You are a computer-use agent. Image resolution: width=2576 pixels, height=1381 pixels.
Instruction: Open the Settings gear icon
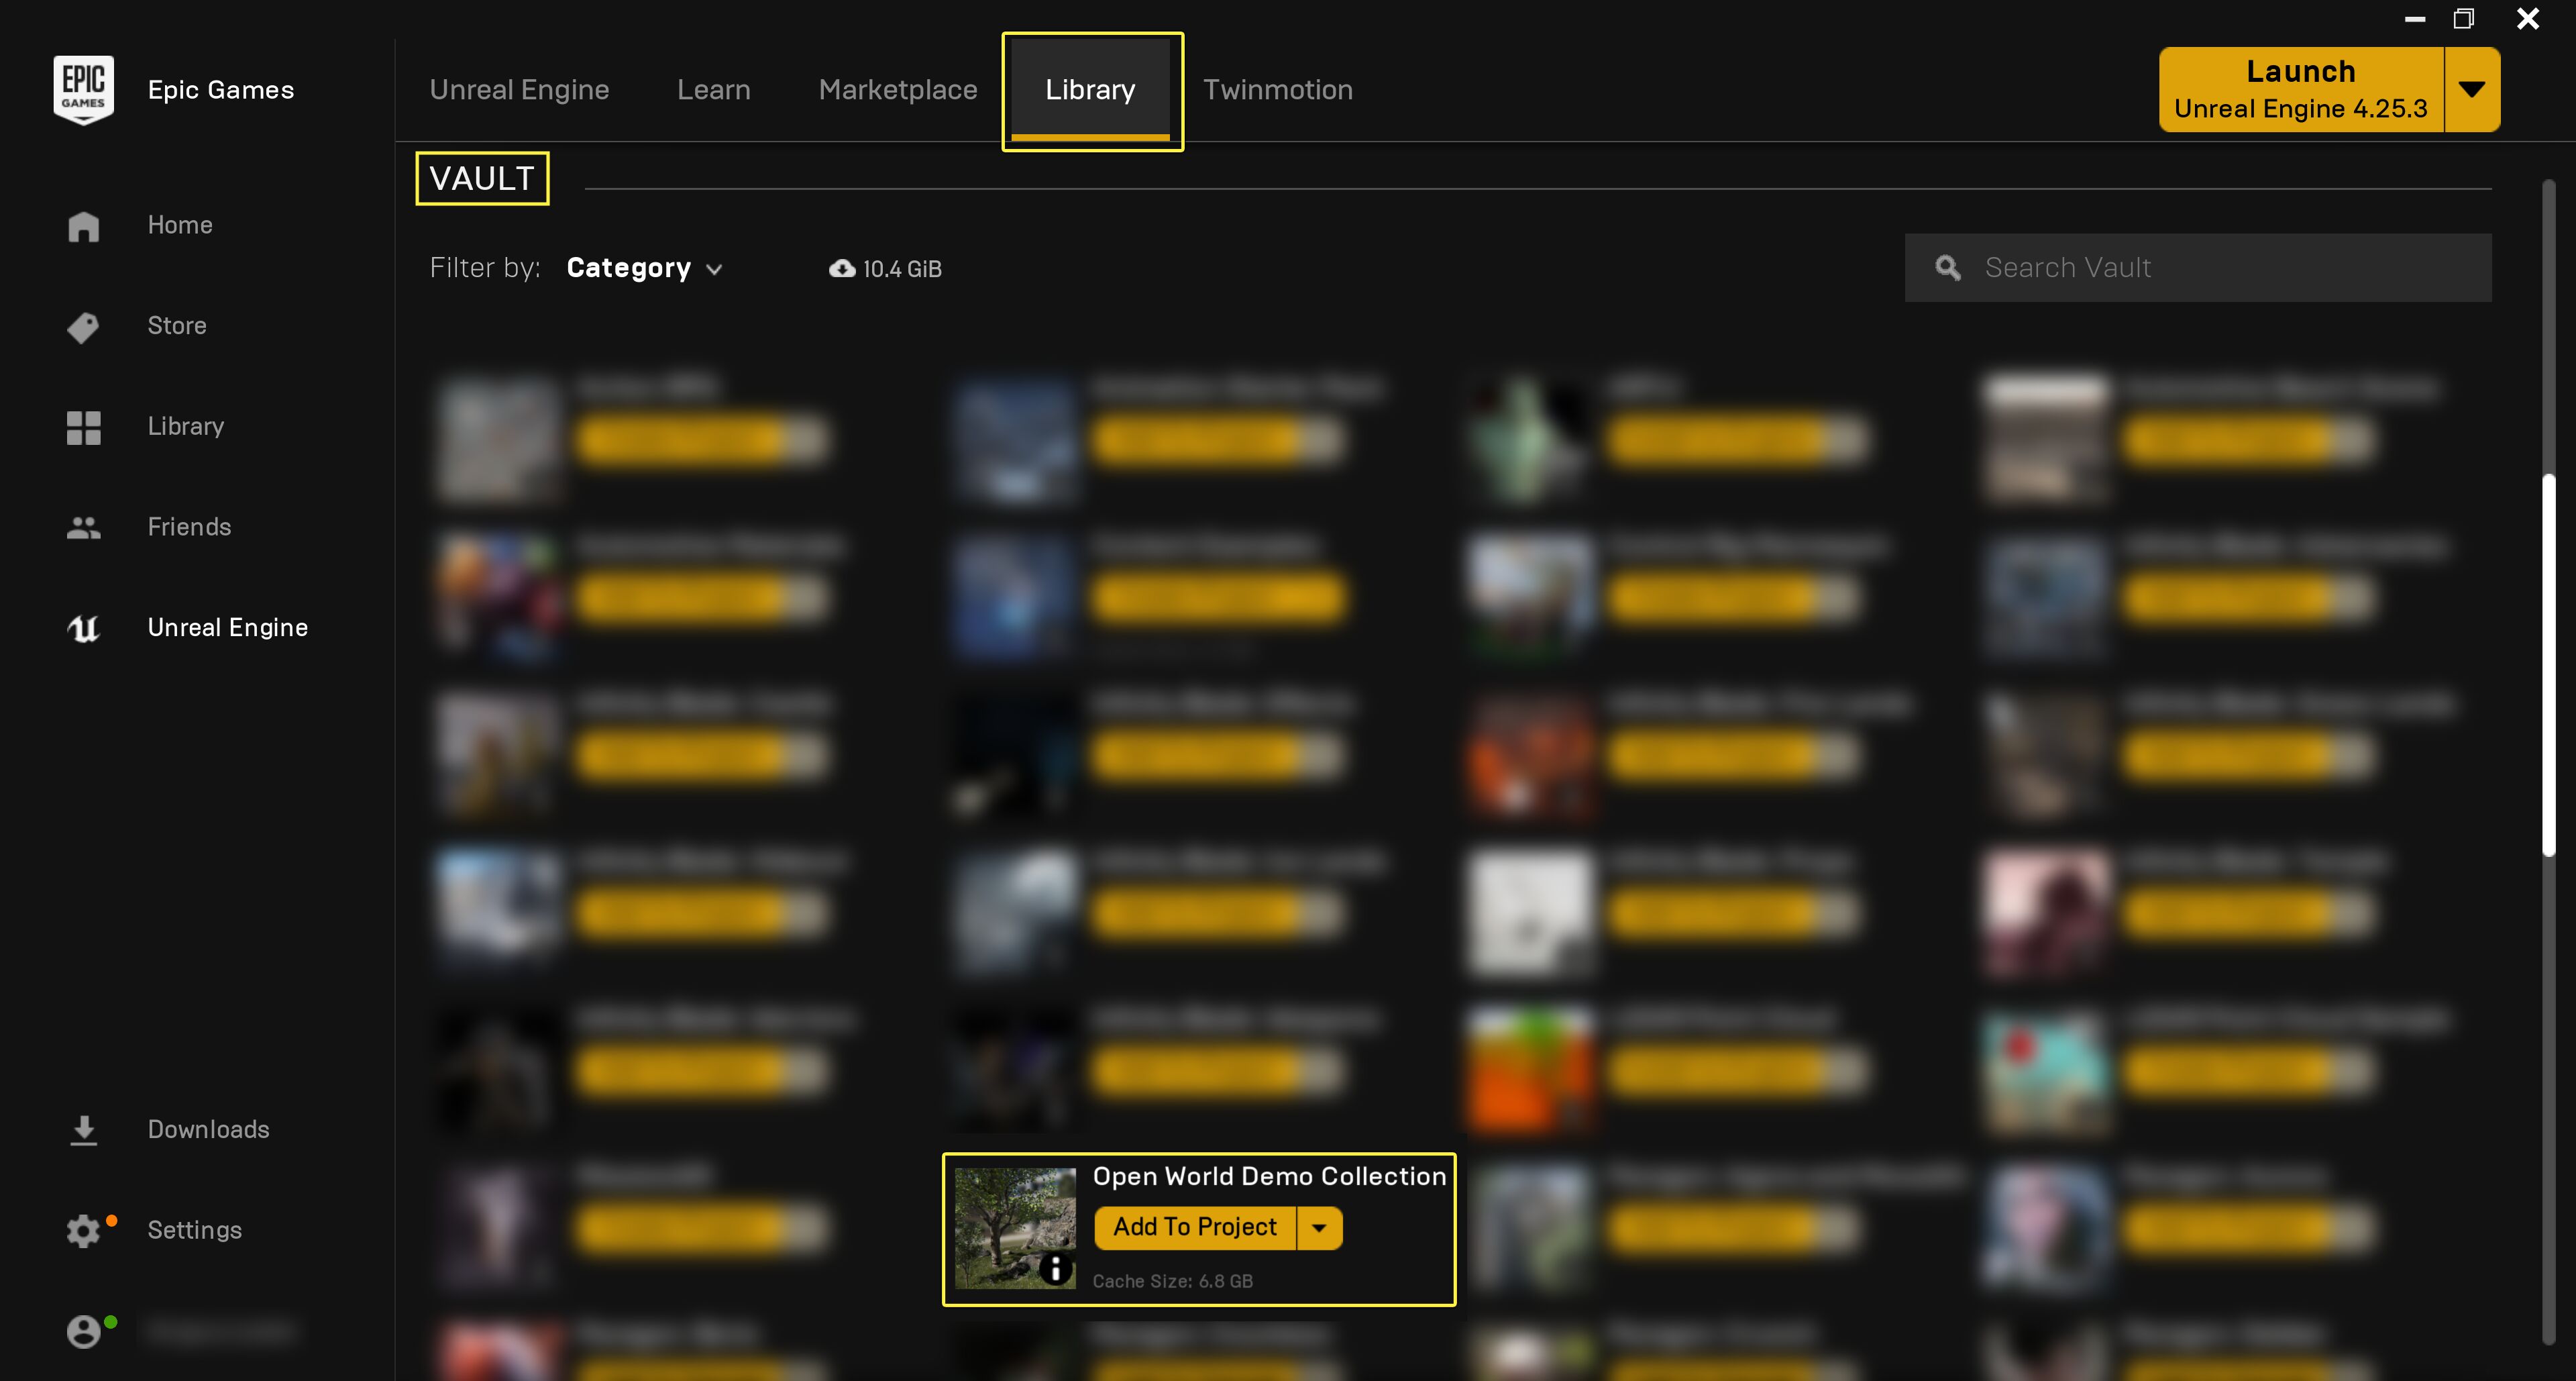tap(83, 1231)
